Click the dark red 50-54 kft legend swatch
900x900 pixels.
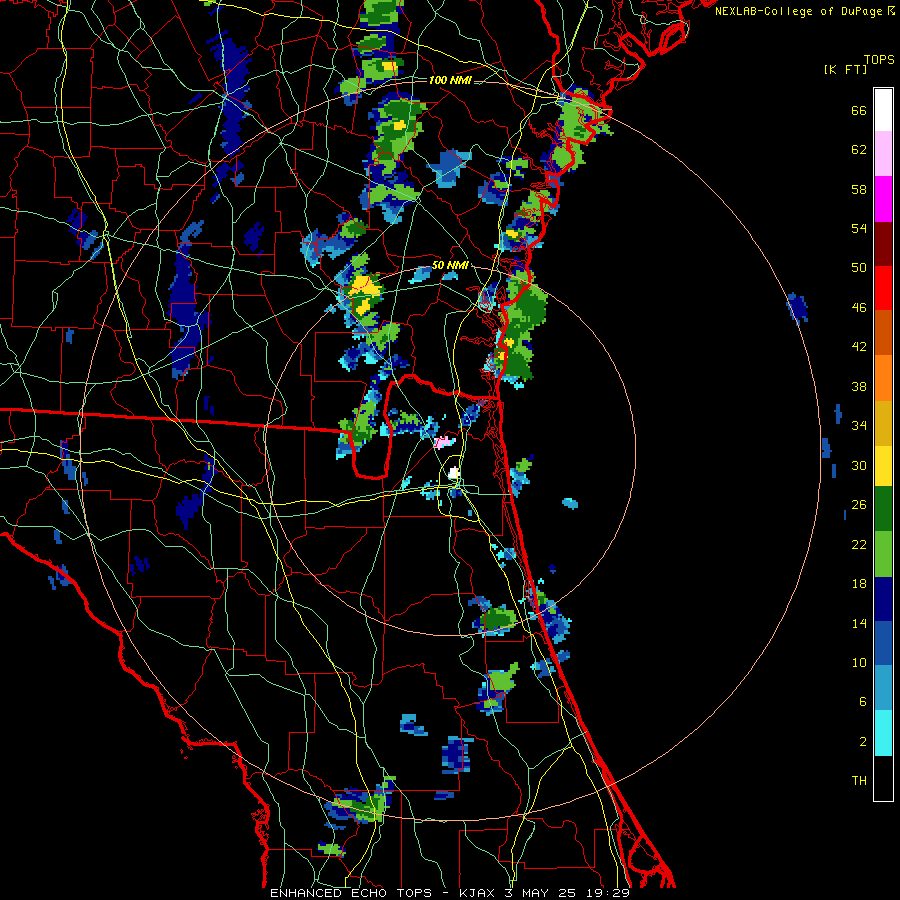coord(883,243)
